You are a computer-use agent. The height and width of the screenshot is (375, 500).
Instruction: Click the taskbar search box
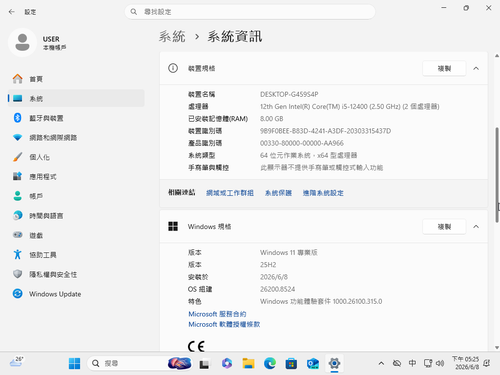pos(139,363)
